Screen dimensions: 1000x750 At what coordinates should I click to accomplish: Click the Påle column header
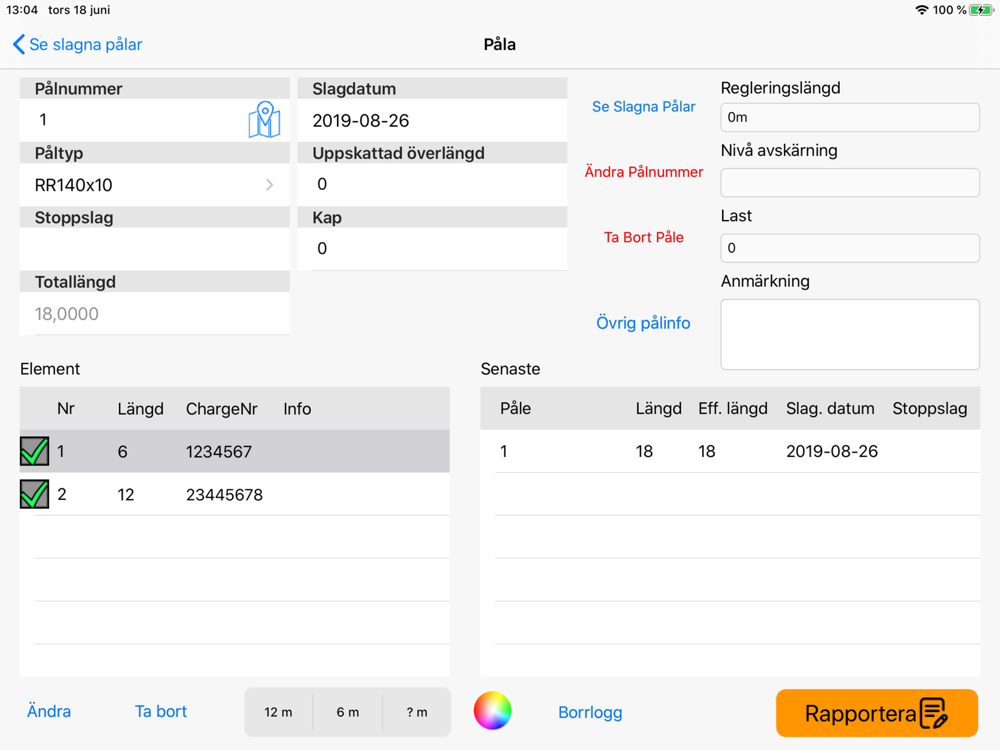(515, 408)
